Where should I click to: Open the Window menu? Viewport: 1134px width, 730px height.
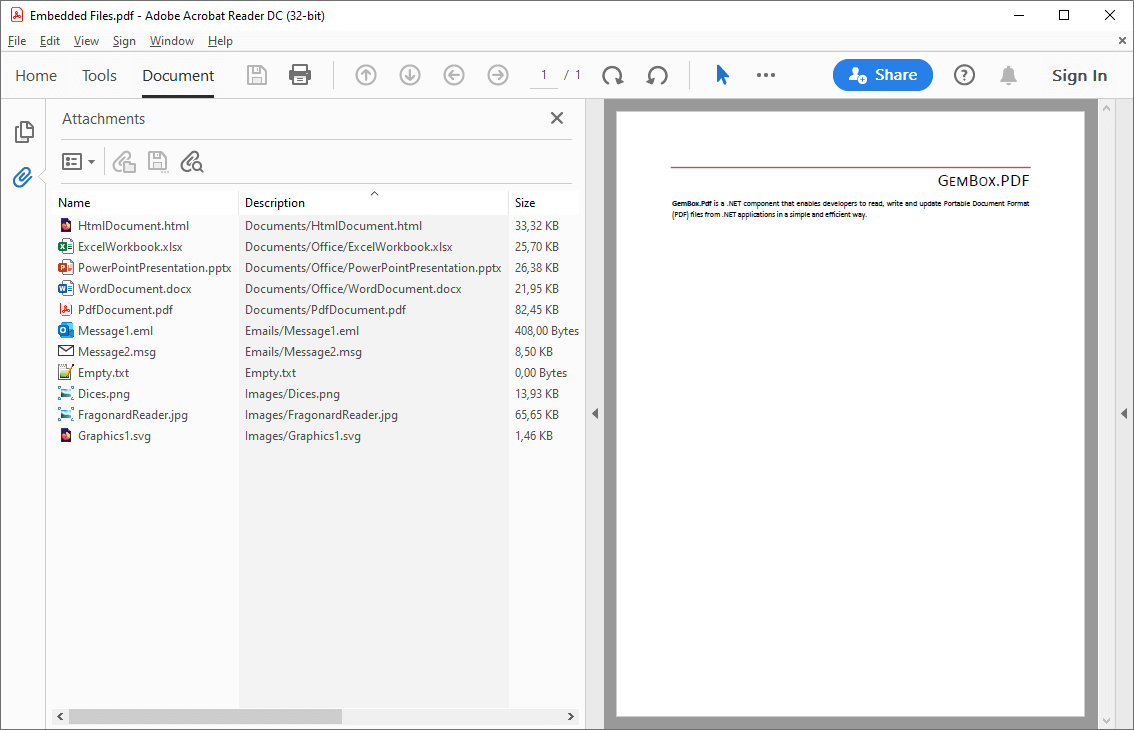[x=171, y=41]
